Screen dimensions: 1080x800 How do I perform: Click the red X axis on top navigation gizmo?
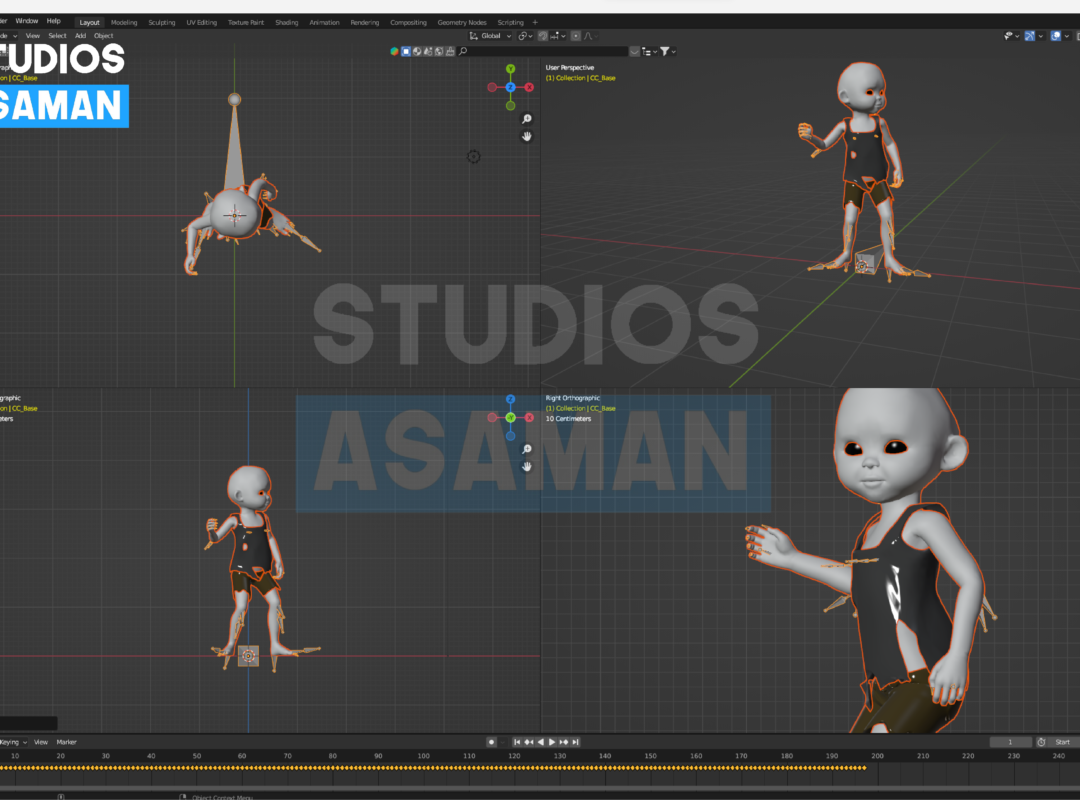[x=529, y=87]
